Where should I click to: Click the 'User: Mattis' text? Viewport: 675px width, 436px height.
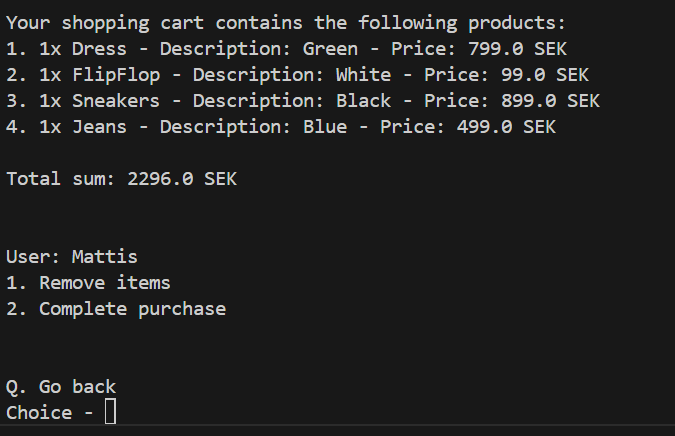tap(72, 257)
